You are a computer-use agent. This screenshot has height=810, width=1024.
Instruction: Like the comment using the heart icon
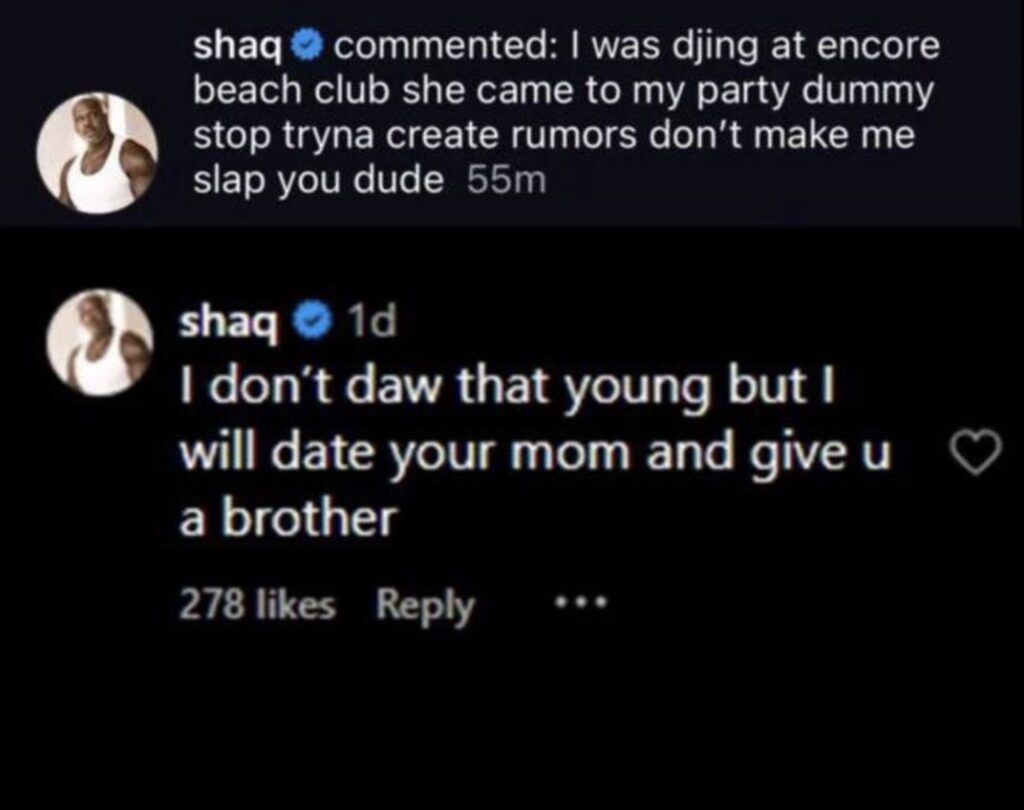coord(974,455)
